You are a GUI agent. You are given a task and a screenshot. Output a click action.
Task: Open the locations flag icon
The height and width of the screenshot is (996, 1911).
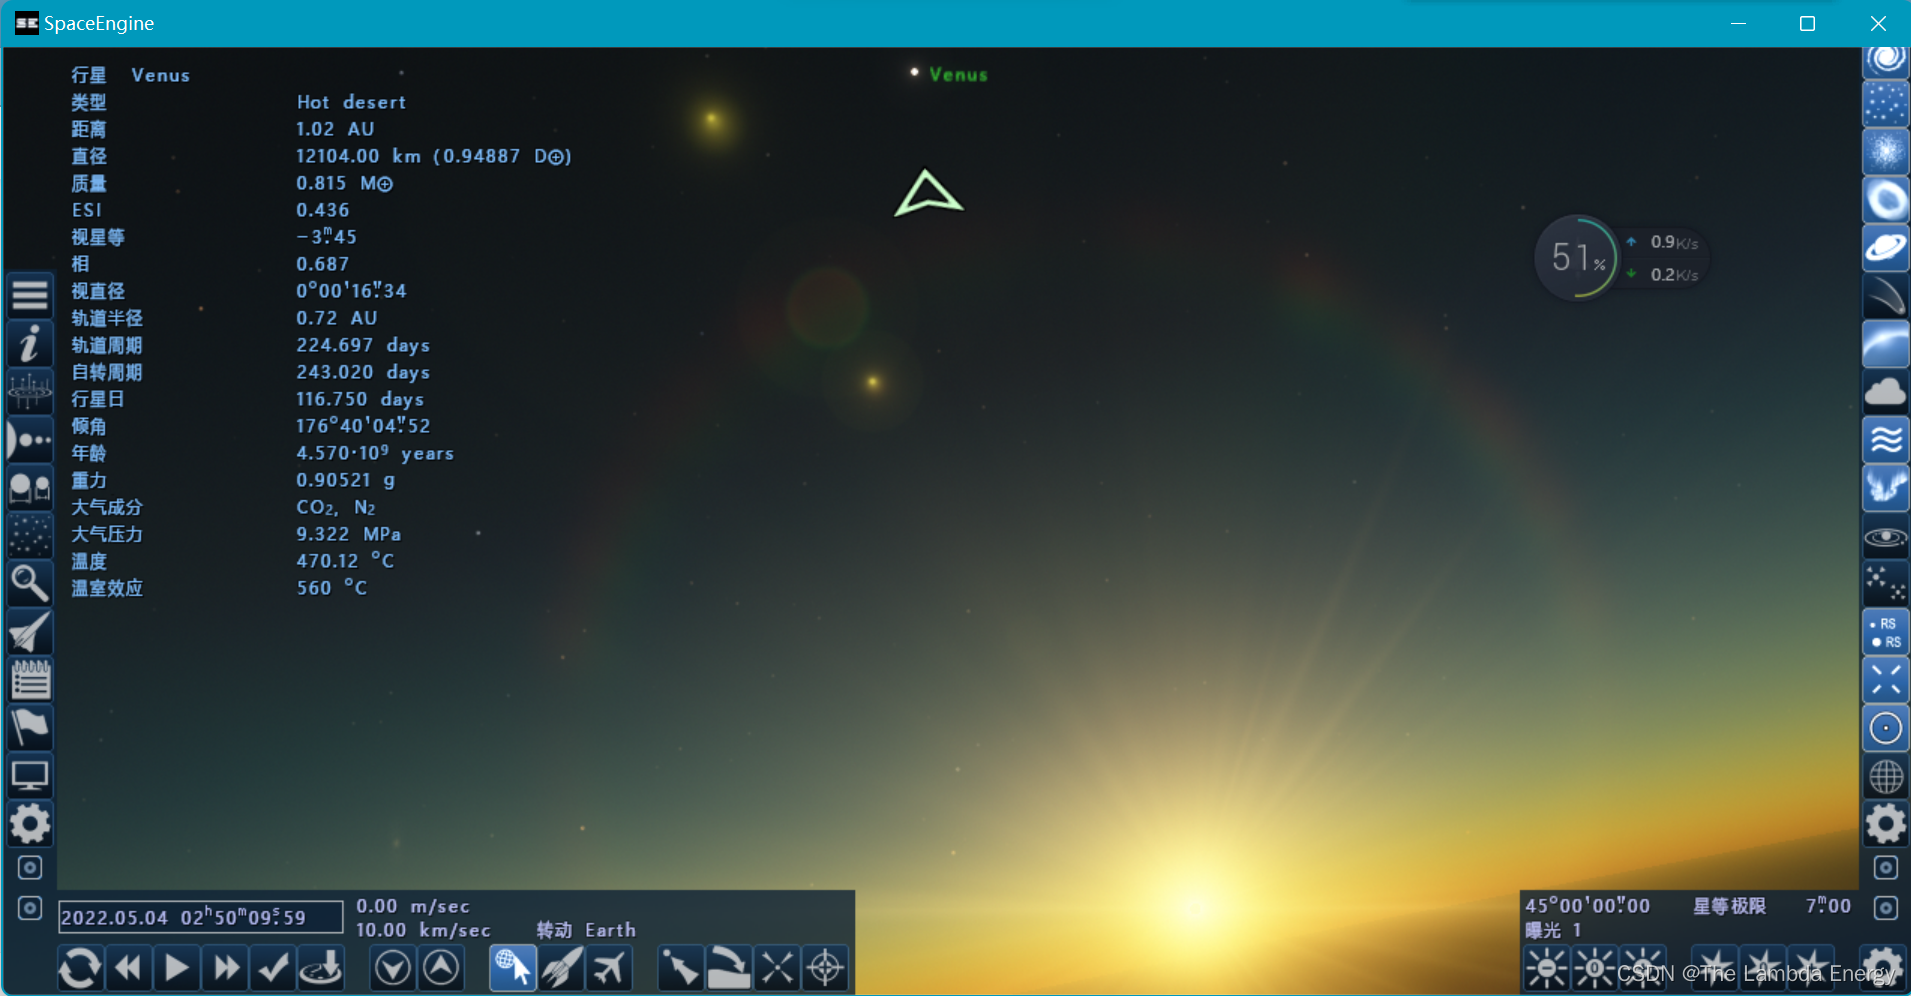click(30, 728)
